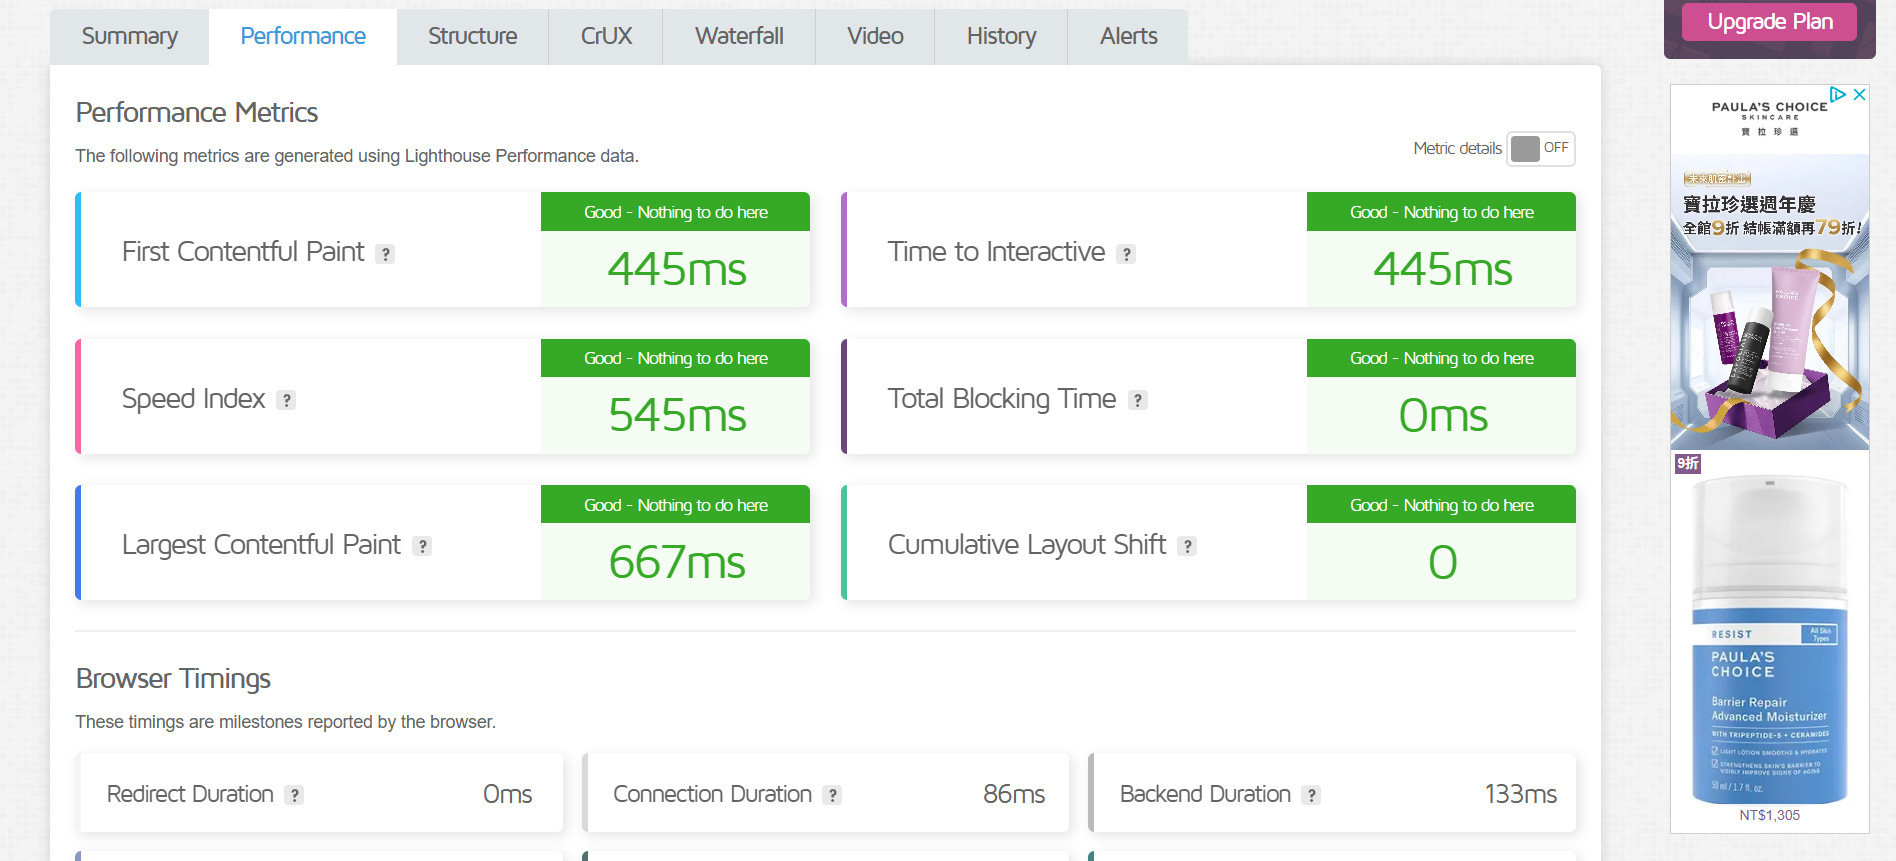Click help icon for Largest Contentful Paint
The width and height of the screenshot is (1896, 861).
[x=422, y=546]
